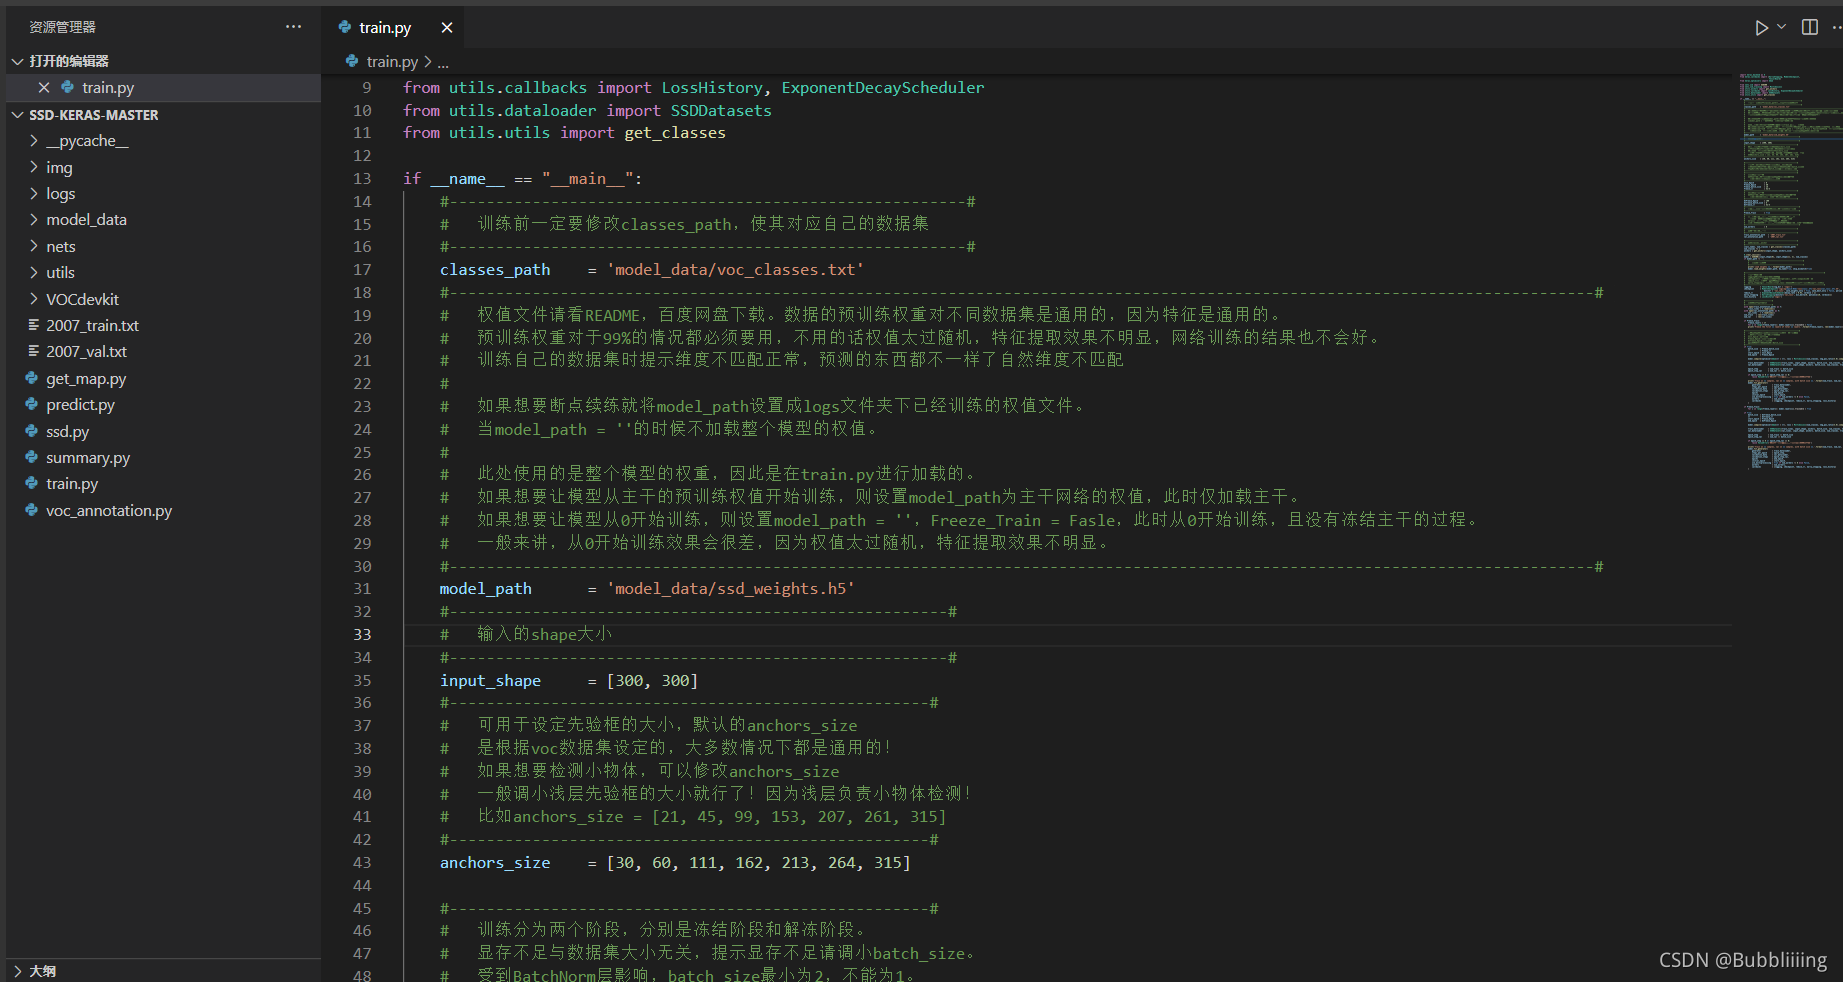
Task: Click python icon of voc_annotation.py
Action: click(x=32, y=510)
